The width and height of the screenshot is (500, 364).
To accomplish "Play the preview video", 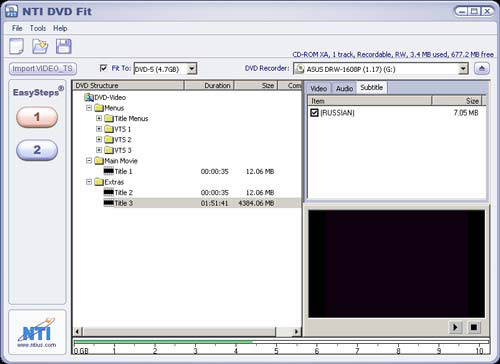I will click(x=455, y=327).
